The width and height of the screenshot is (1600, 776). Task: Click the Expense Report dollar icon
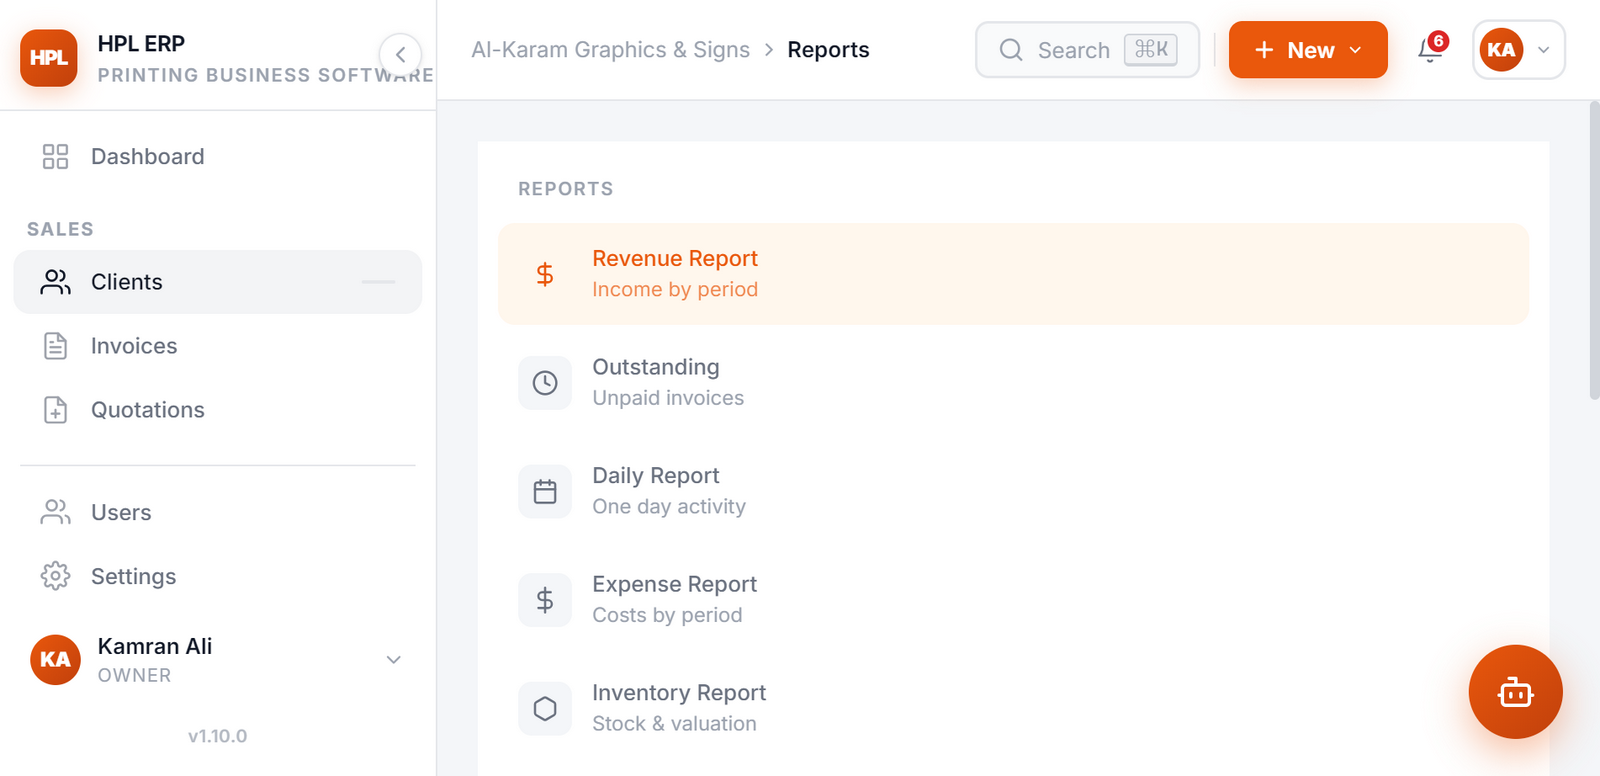pos(545,600)
